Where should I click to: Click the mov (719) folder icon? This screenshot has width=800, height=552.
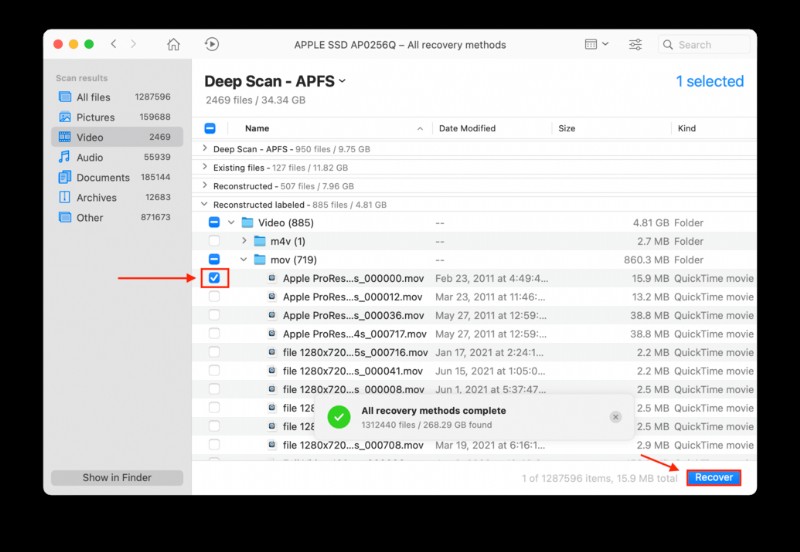coord(260,259)
